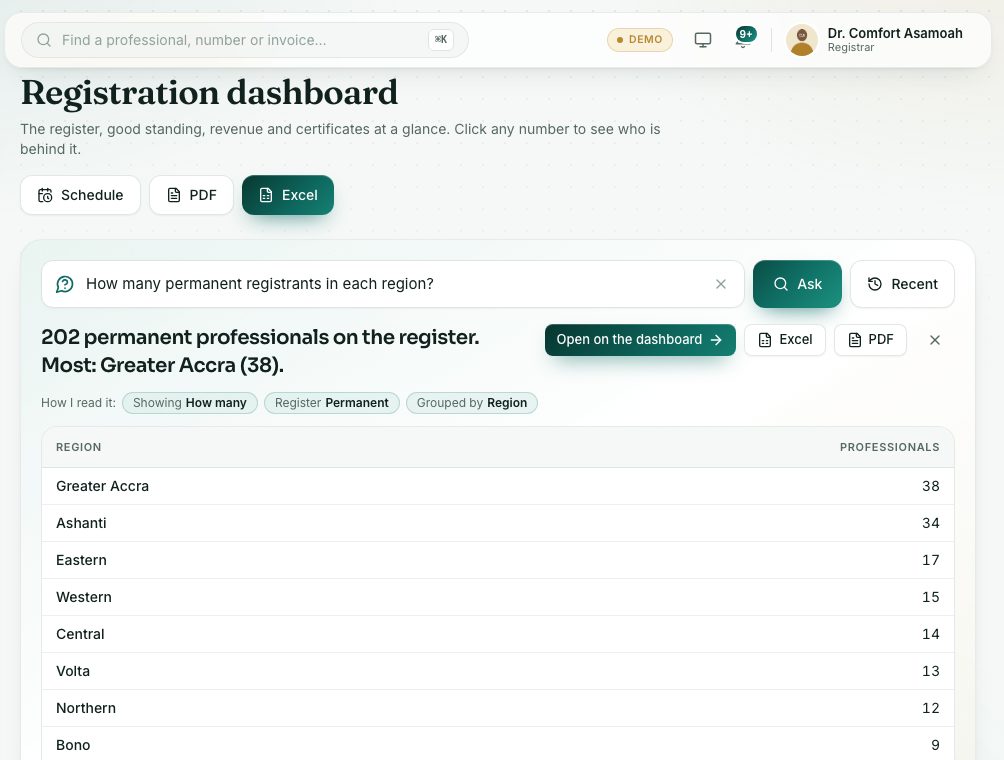Image resolution: width=1004 pixels, height=760 pixels.
Task: Select the Central row
Action: (x=498, y=635)
